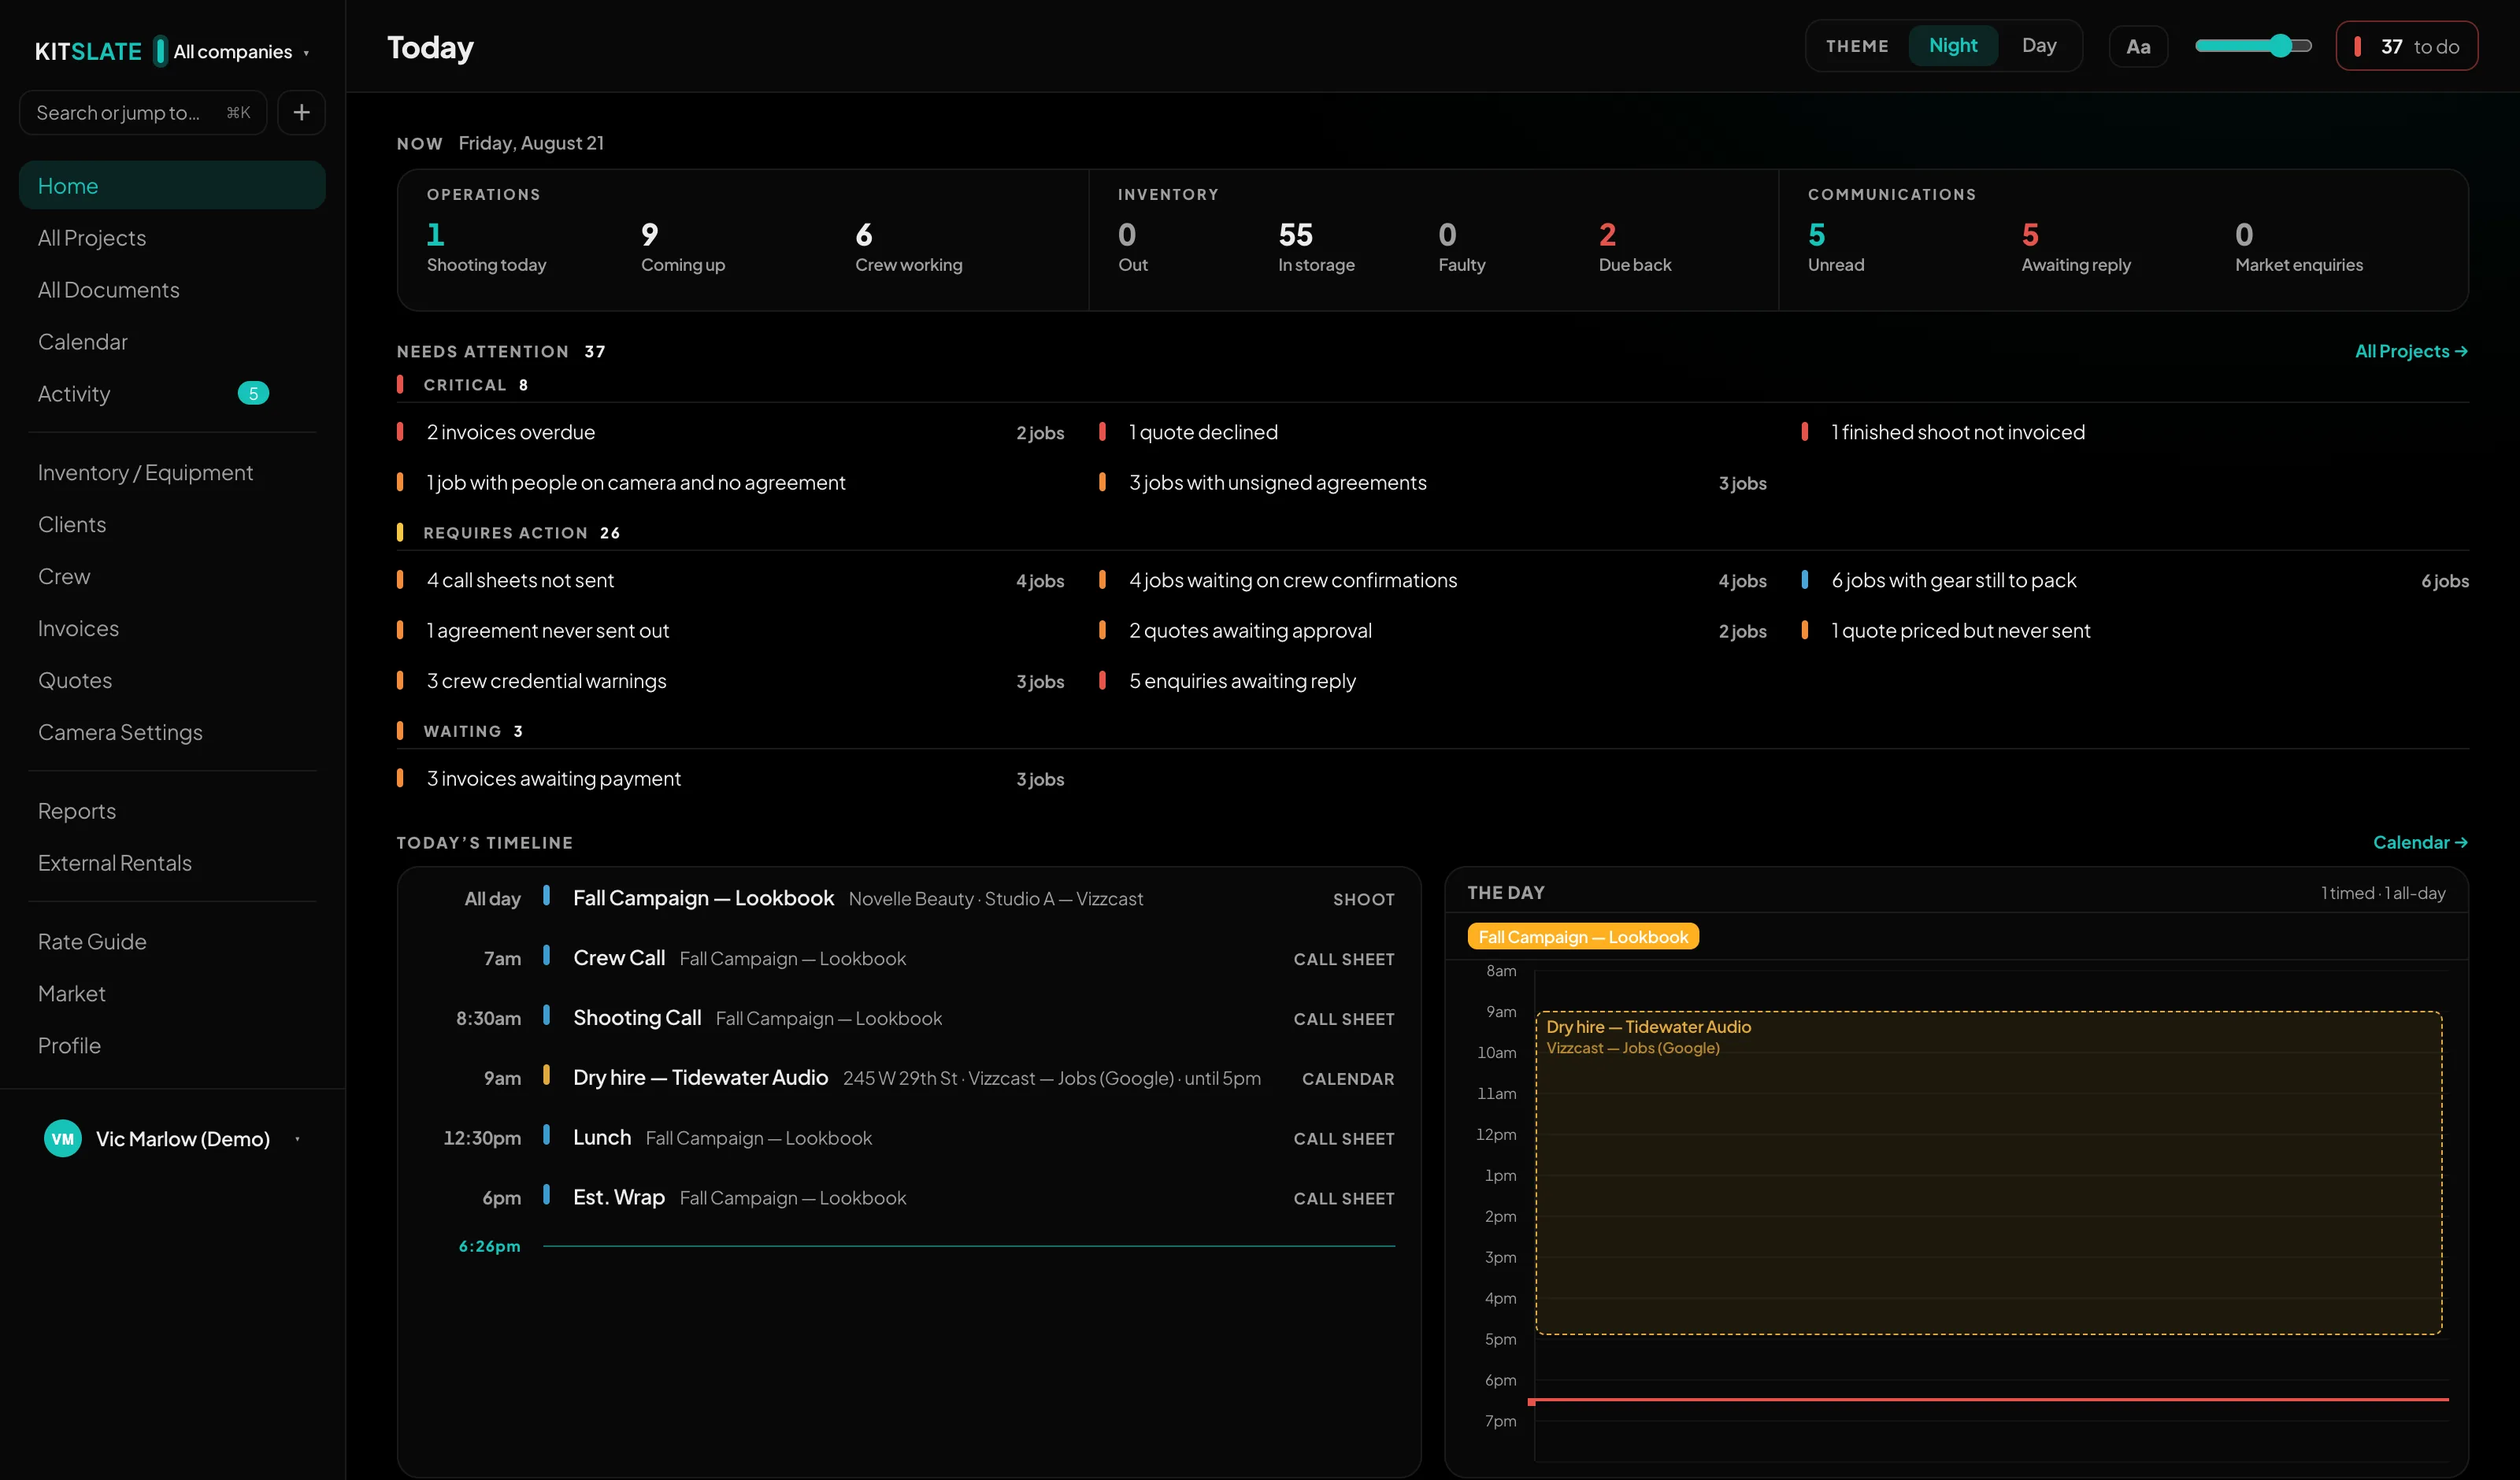This screenshot has width=2520, height=1480.
Task: Select the Coming up stat
Action: coord(683,247)
